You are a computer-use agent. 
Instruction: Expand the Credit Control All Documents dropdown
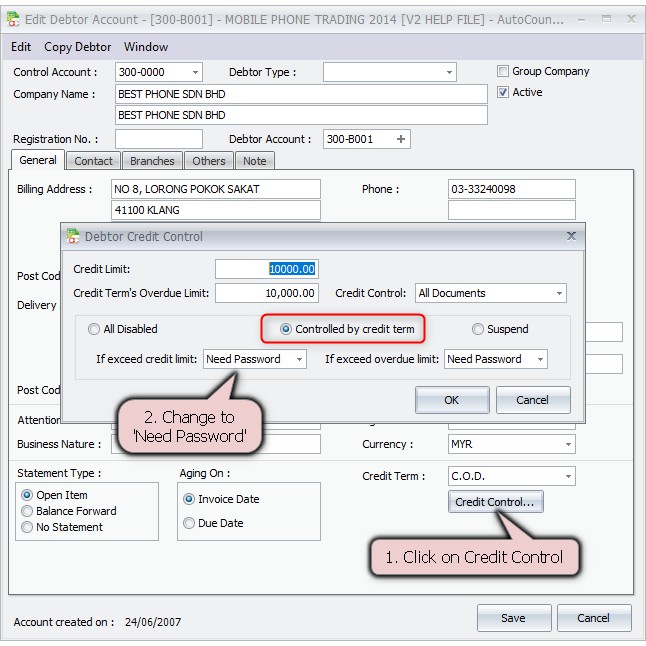(x=557, y=294)
